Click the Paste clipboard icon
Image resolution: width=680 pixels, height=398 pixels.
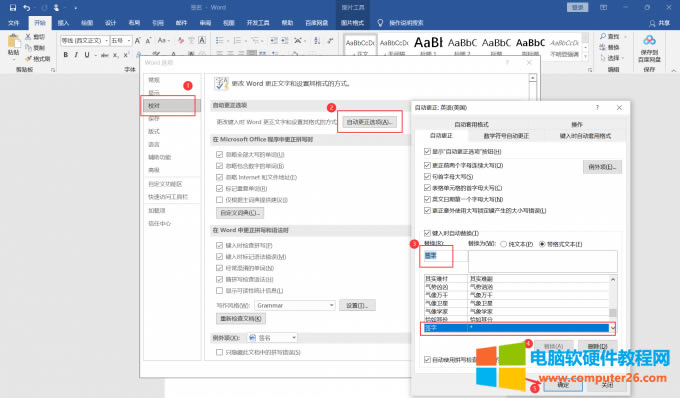tap(13, 42)
